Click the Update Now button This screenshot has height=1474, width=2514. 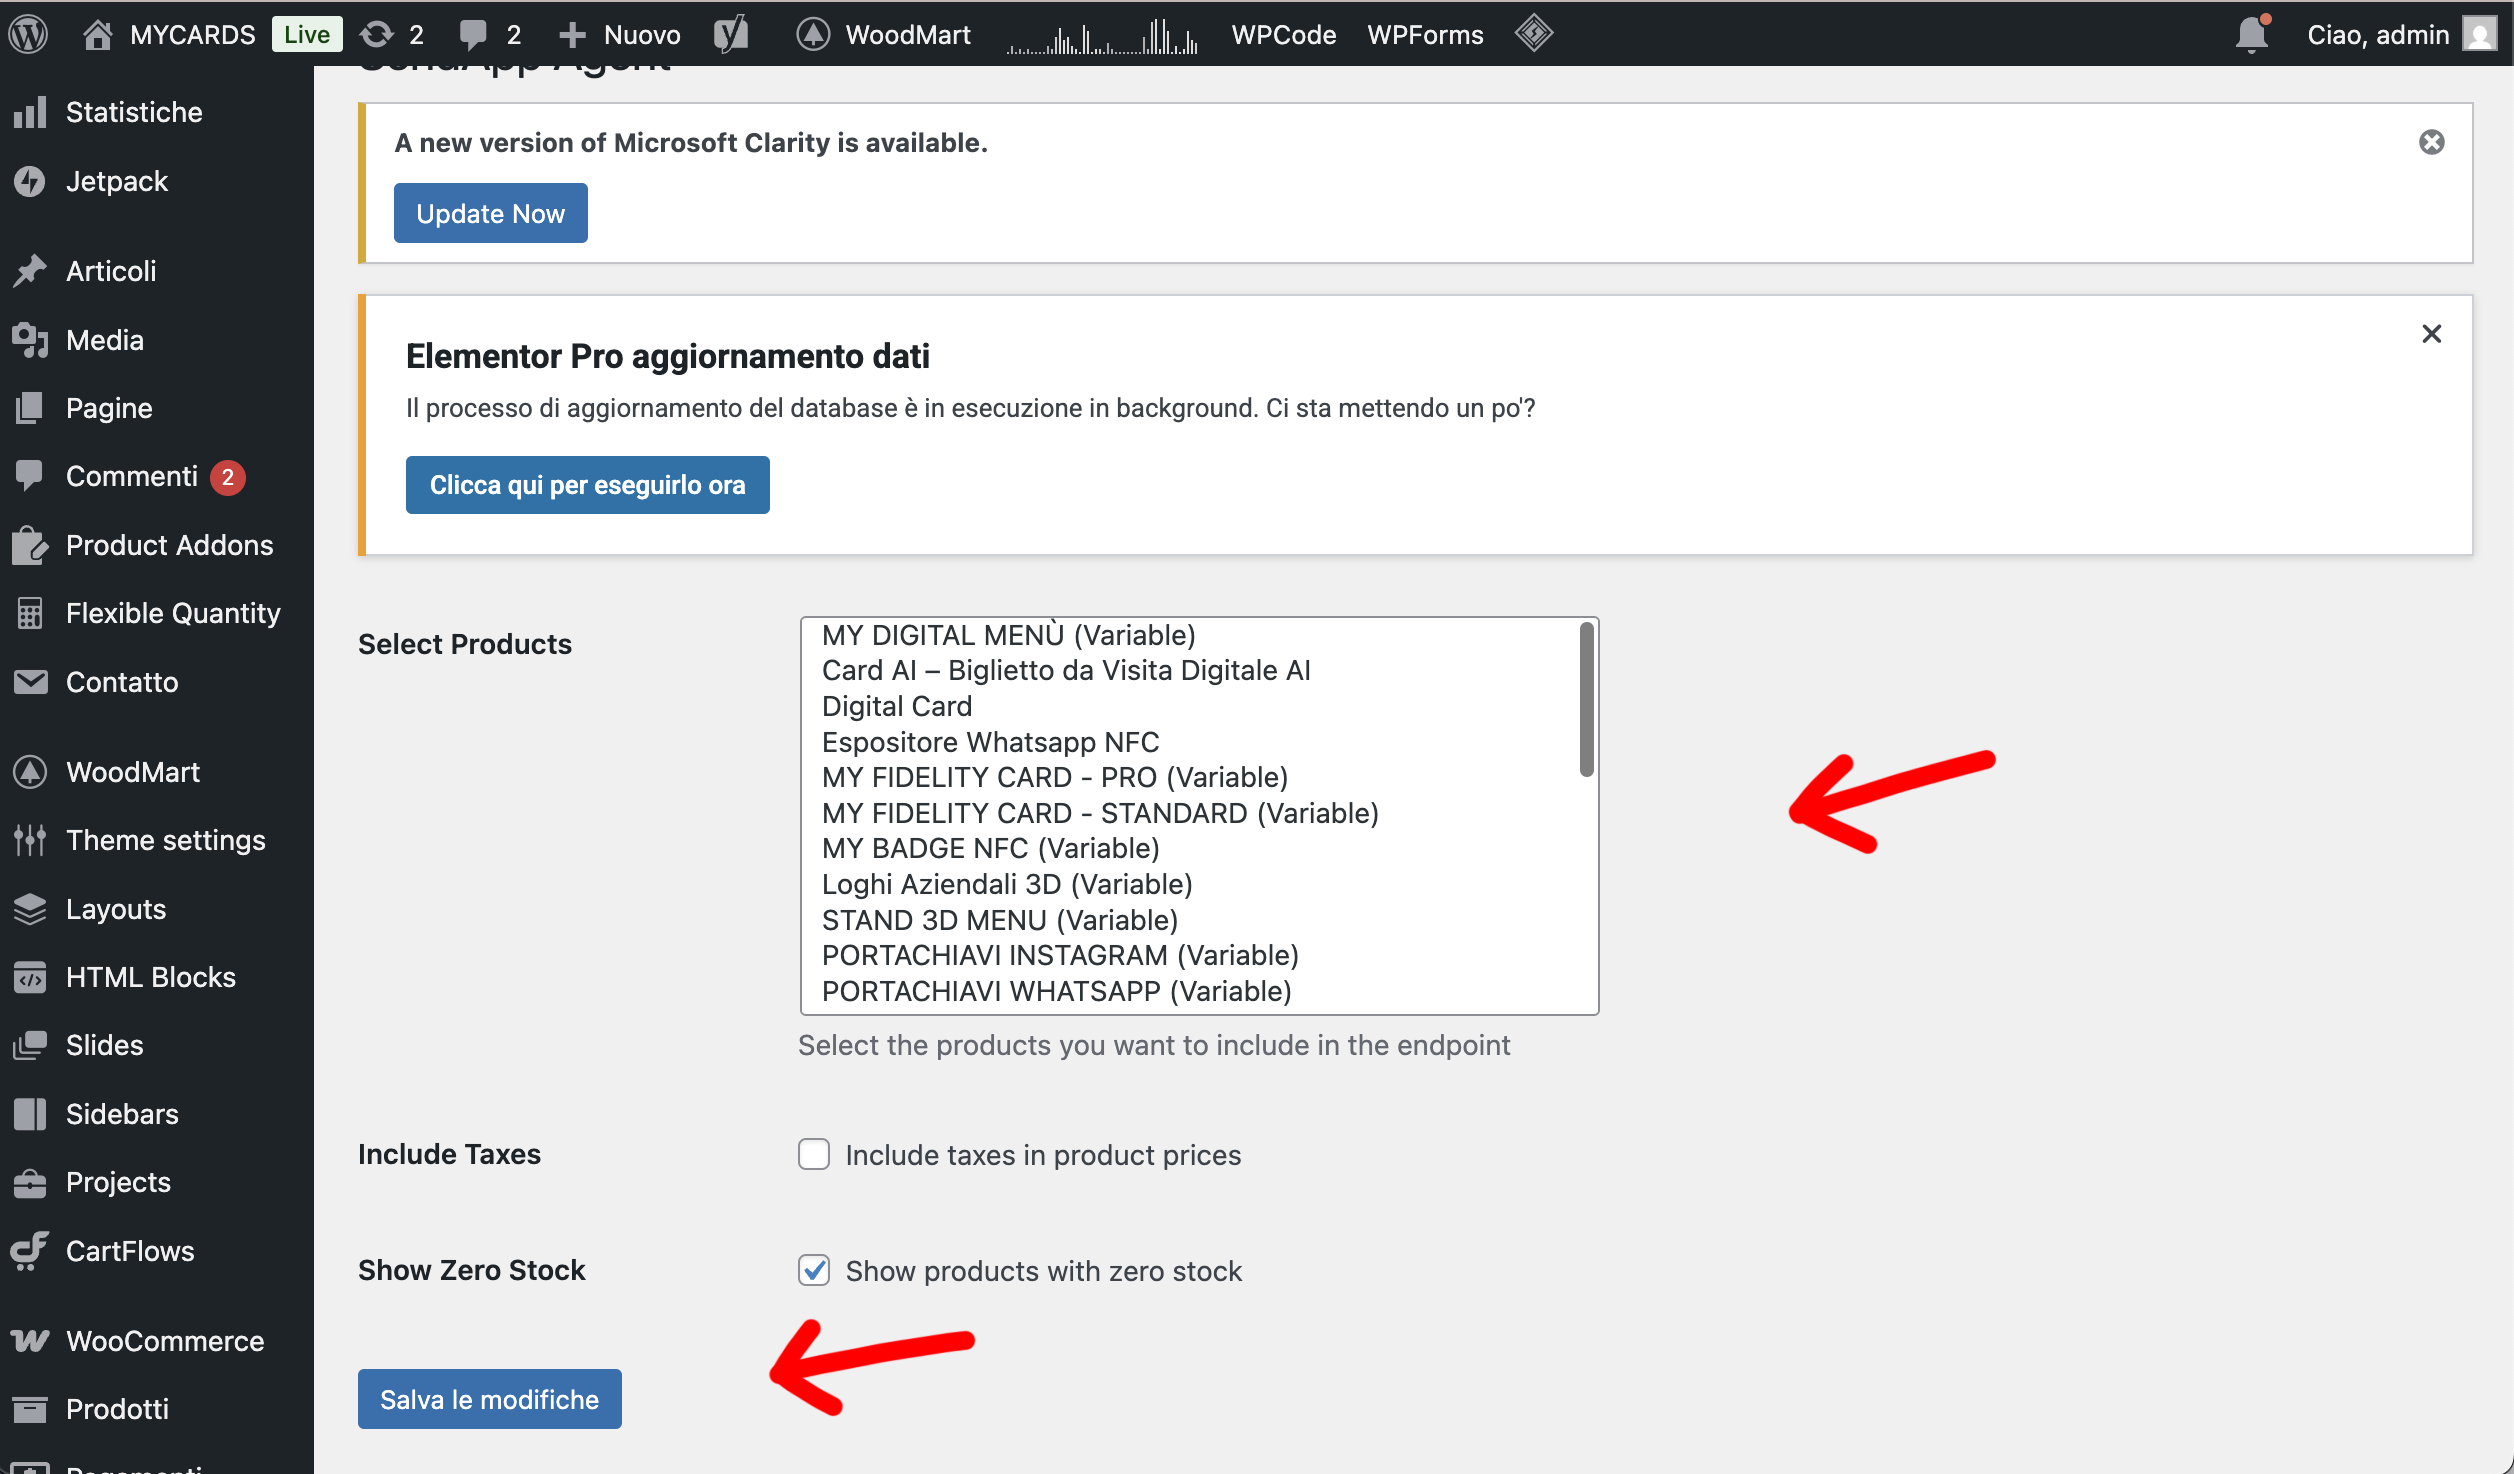[490, 213]
